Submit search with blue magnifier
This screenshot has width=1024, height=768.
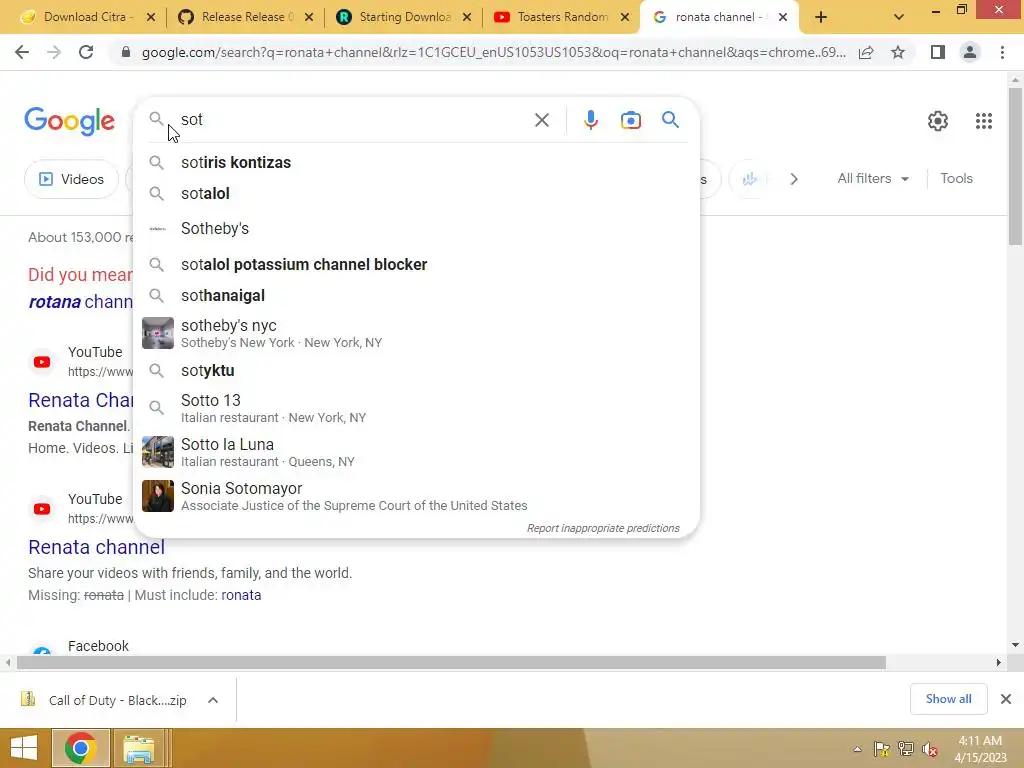(x=670, y=120)
